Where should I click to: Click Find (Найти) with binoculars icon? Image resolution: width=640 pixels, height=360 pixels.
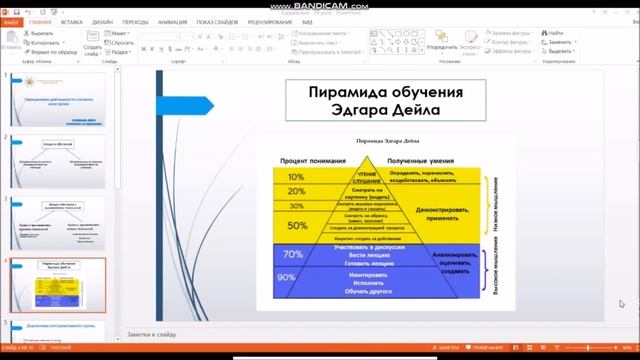point(553,33)
